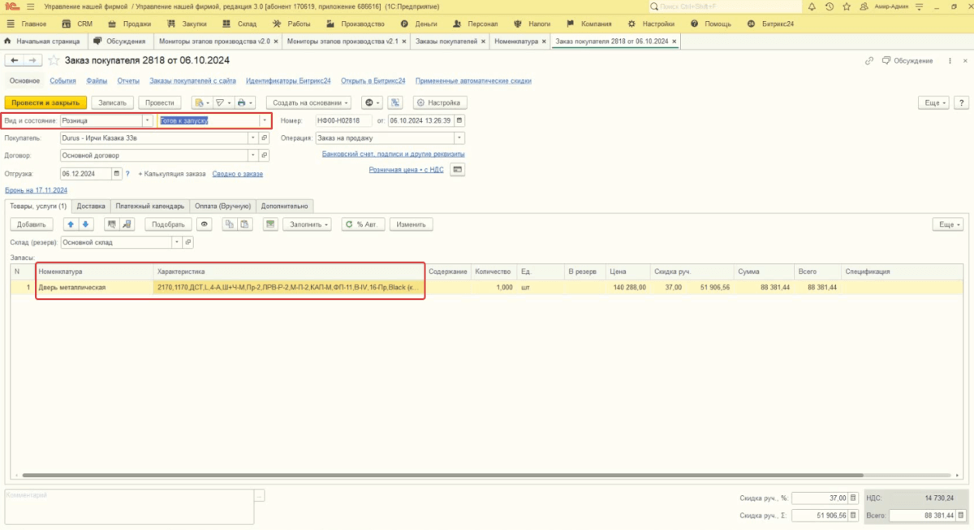This screenshot has width=974, height=531.
Task: Open the Битрикс24 menu
Action: 770,24
